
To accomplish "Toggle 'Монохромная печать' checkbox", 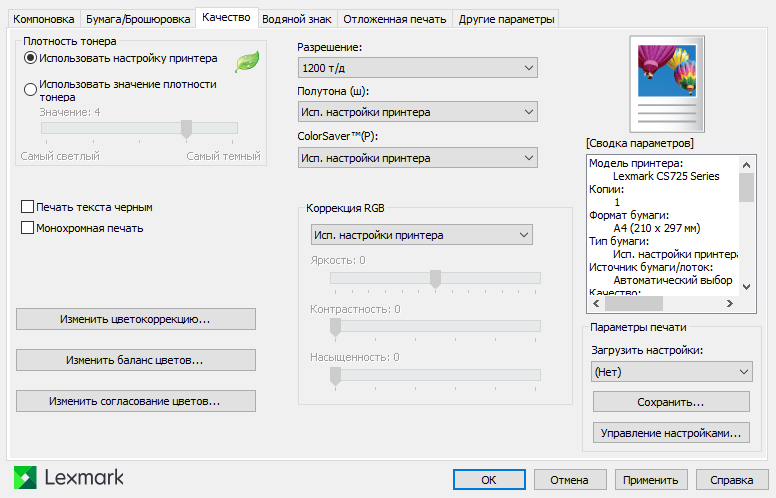I will coord(27,228).
